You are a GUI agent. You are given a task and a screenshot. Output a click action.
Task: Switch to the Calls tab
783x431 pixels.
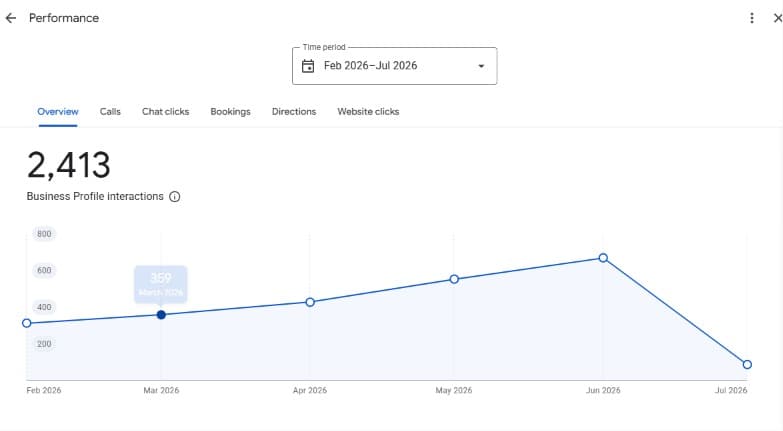(110, 112)
